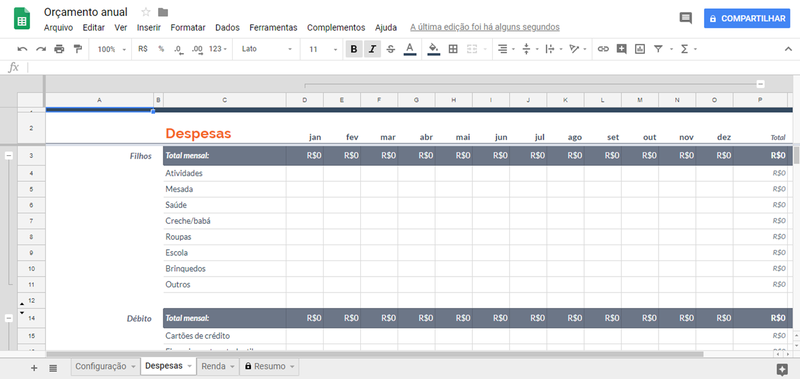Open the Ver menu
This screenshot has height=379, width=800.
click(121, 28)
